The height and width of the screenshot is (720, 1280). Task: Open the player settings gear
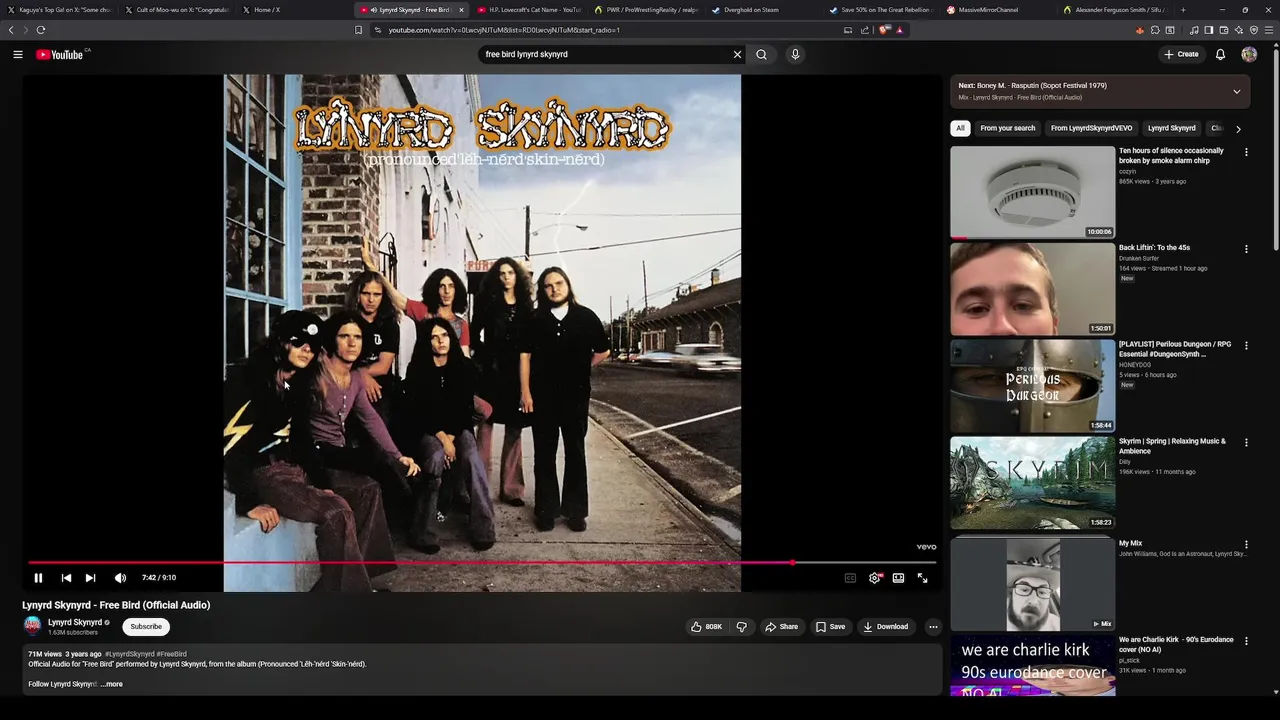coord(875,578)
